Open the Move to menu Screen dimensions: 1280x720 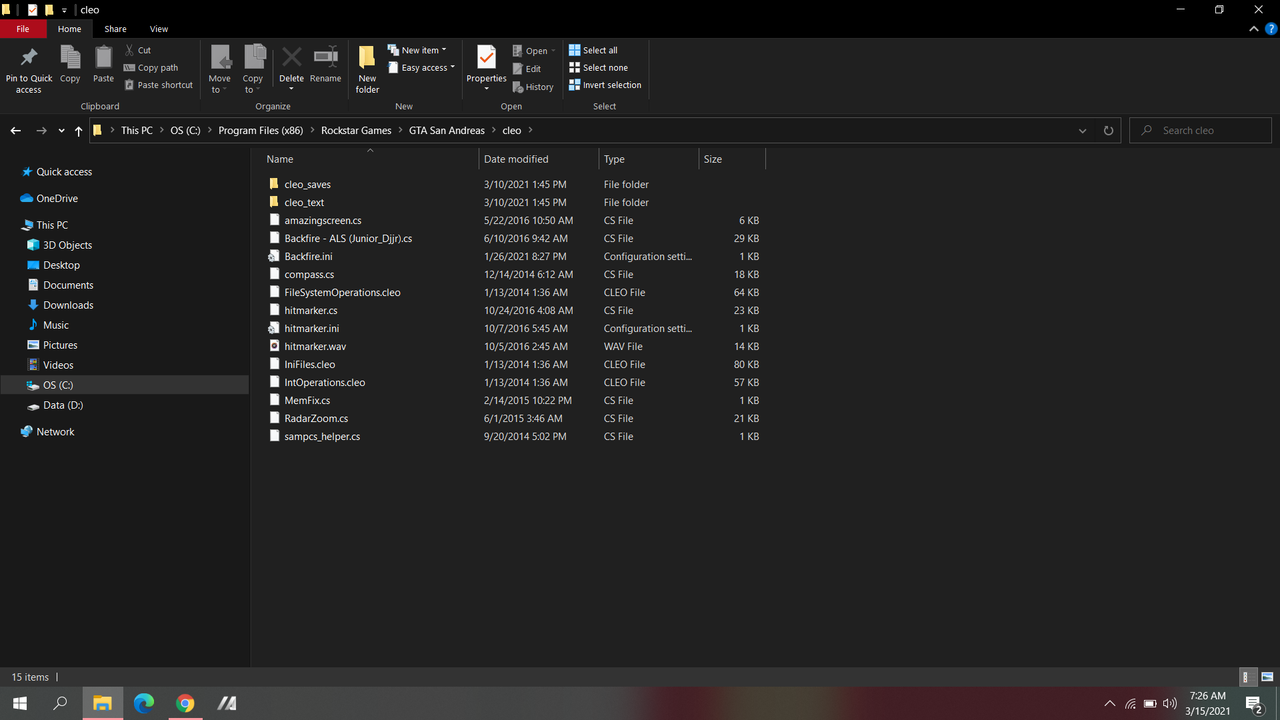point(220,69)
